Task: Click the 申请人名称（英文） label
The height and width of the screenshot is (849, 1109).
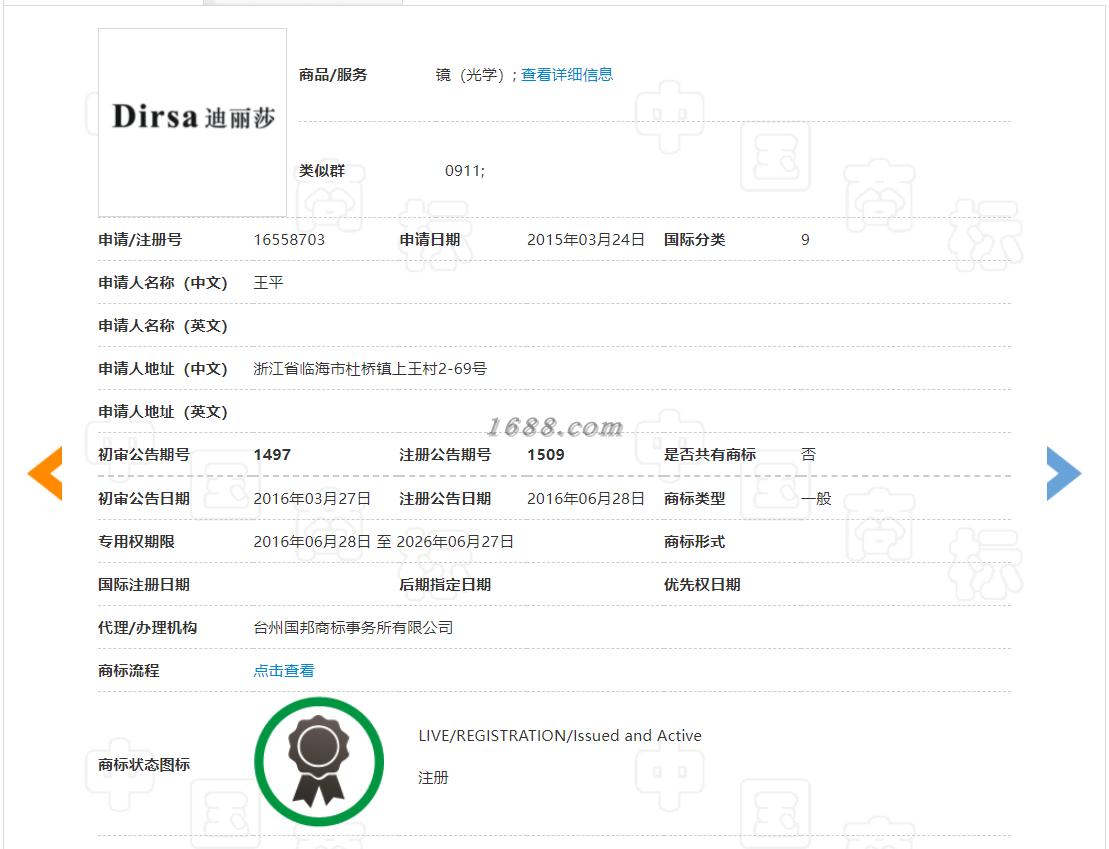Action: (x=163, y=326)
